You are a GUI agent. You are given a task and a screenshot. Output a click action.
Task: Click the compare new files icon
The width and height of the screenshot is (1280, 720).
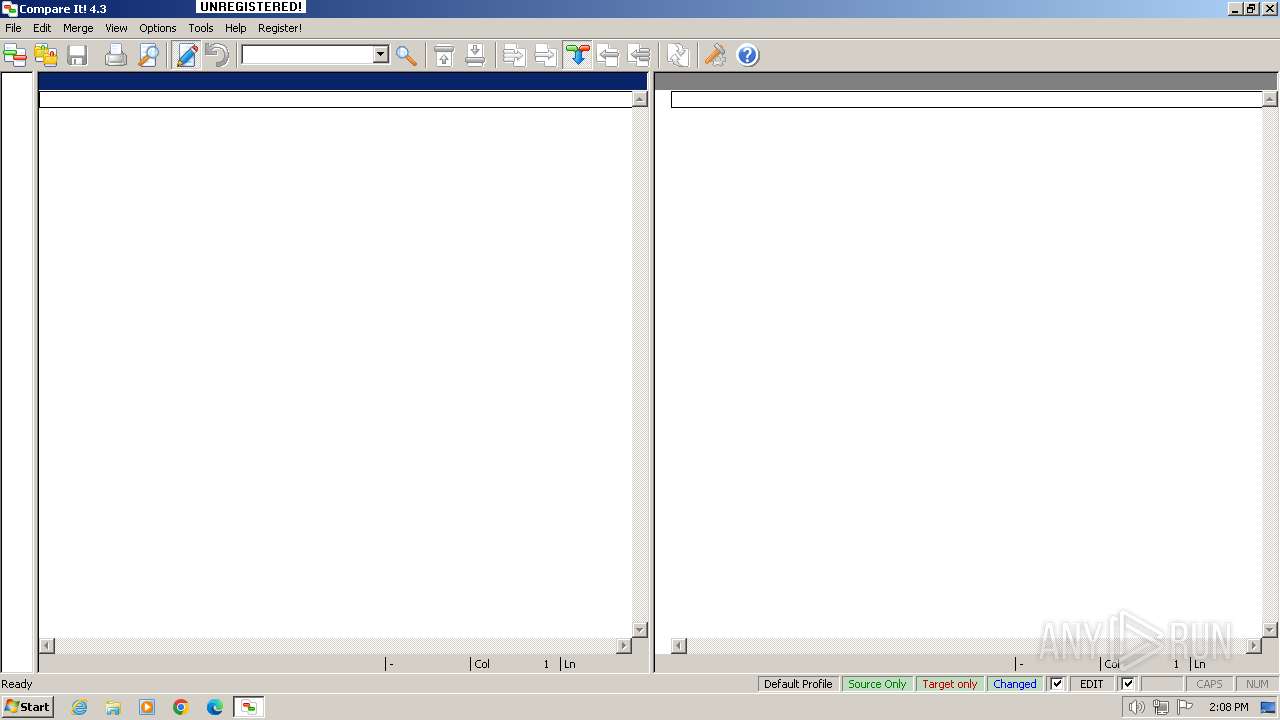tap(15, 55)
